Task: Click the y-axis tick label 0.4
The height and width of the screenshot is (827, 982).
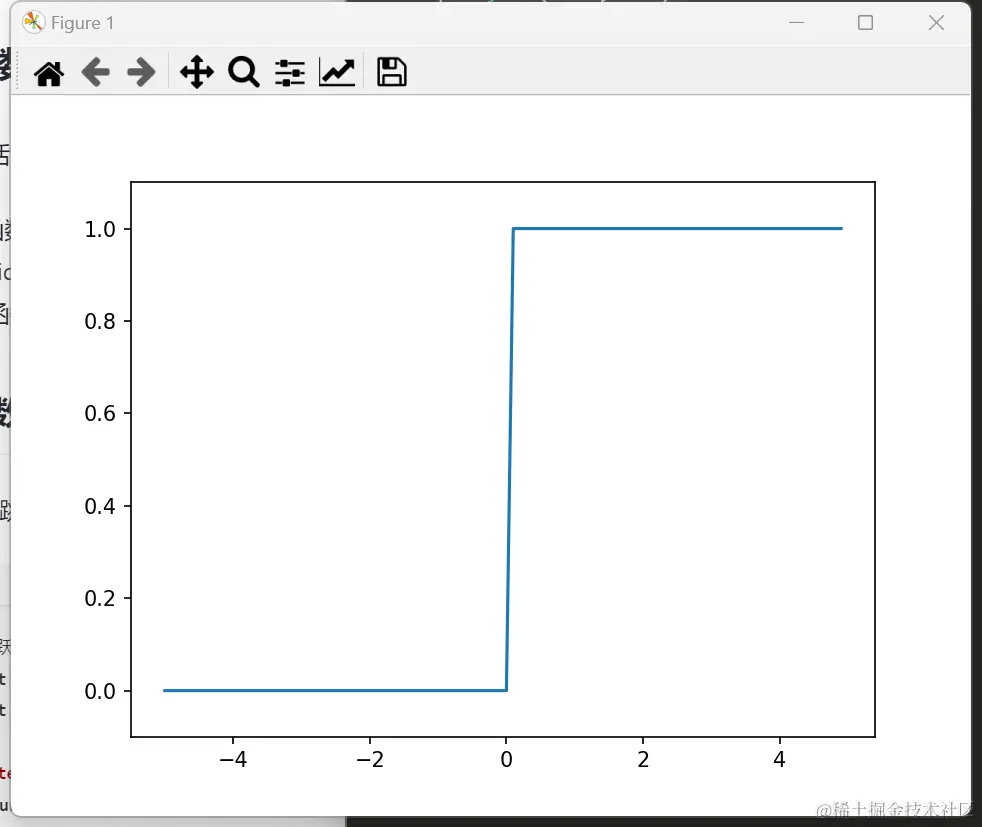Action: [x=100, y=506]
